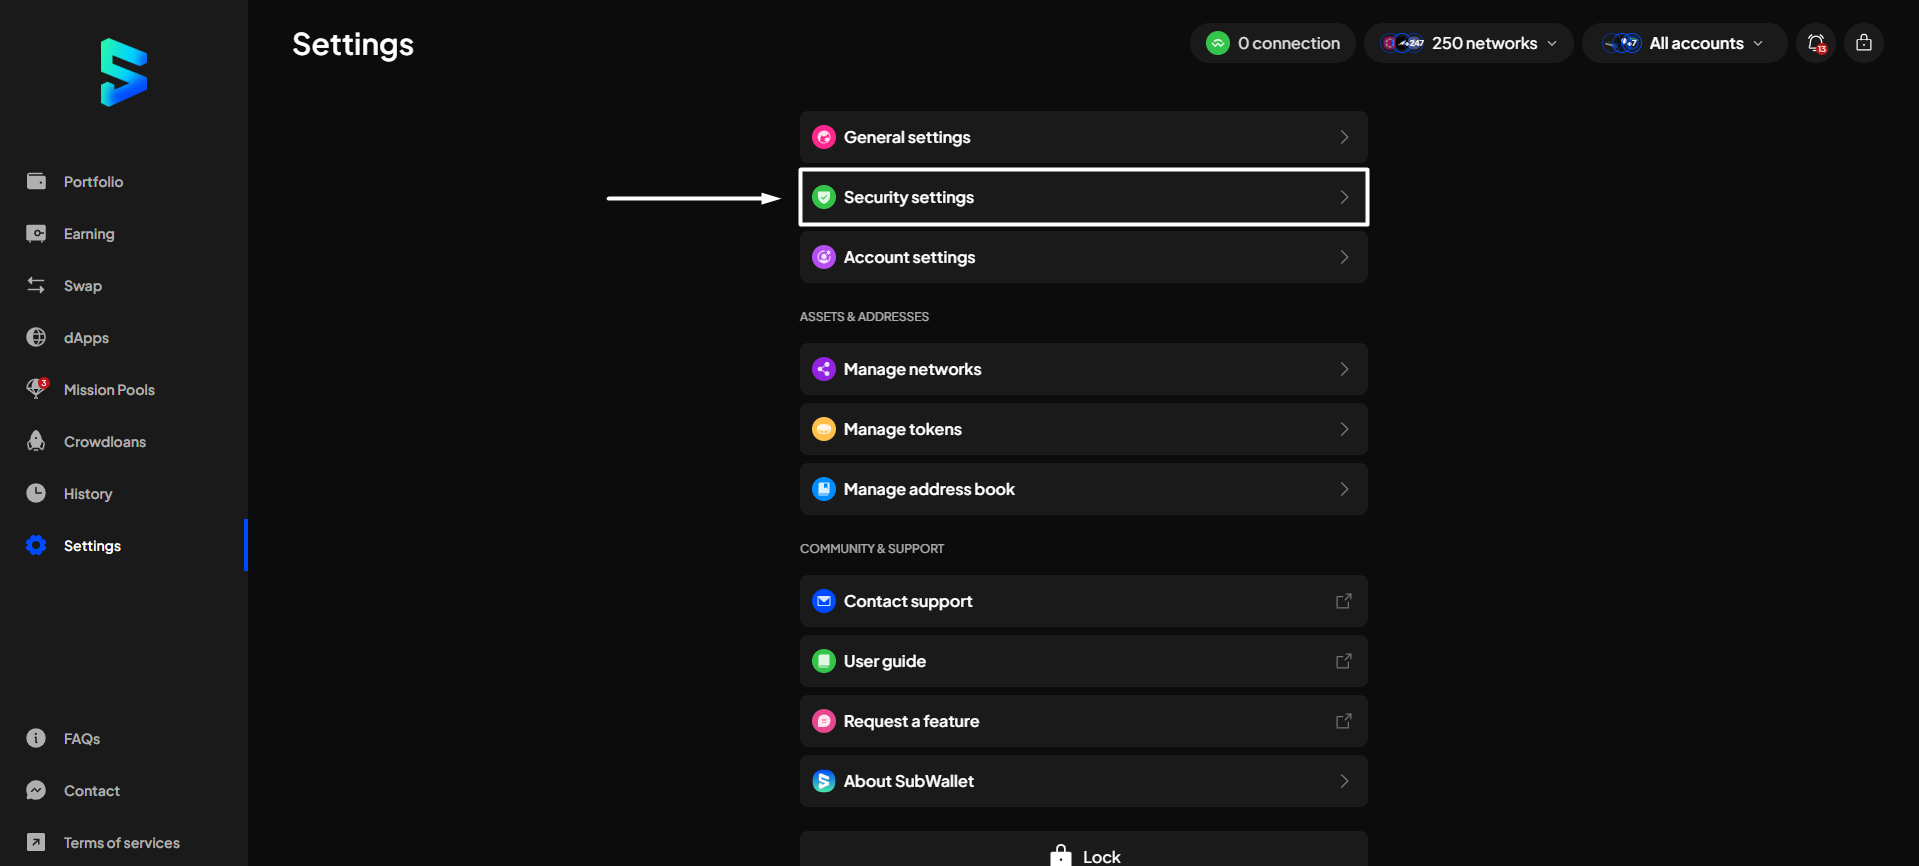Viewport: 1919px width, 866px height.
Task: Go to Portfolio in the sidebar
Action: [x=93, y=182]
